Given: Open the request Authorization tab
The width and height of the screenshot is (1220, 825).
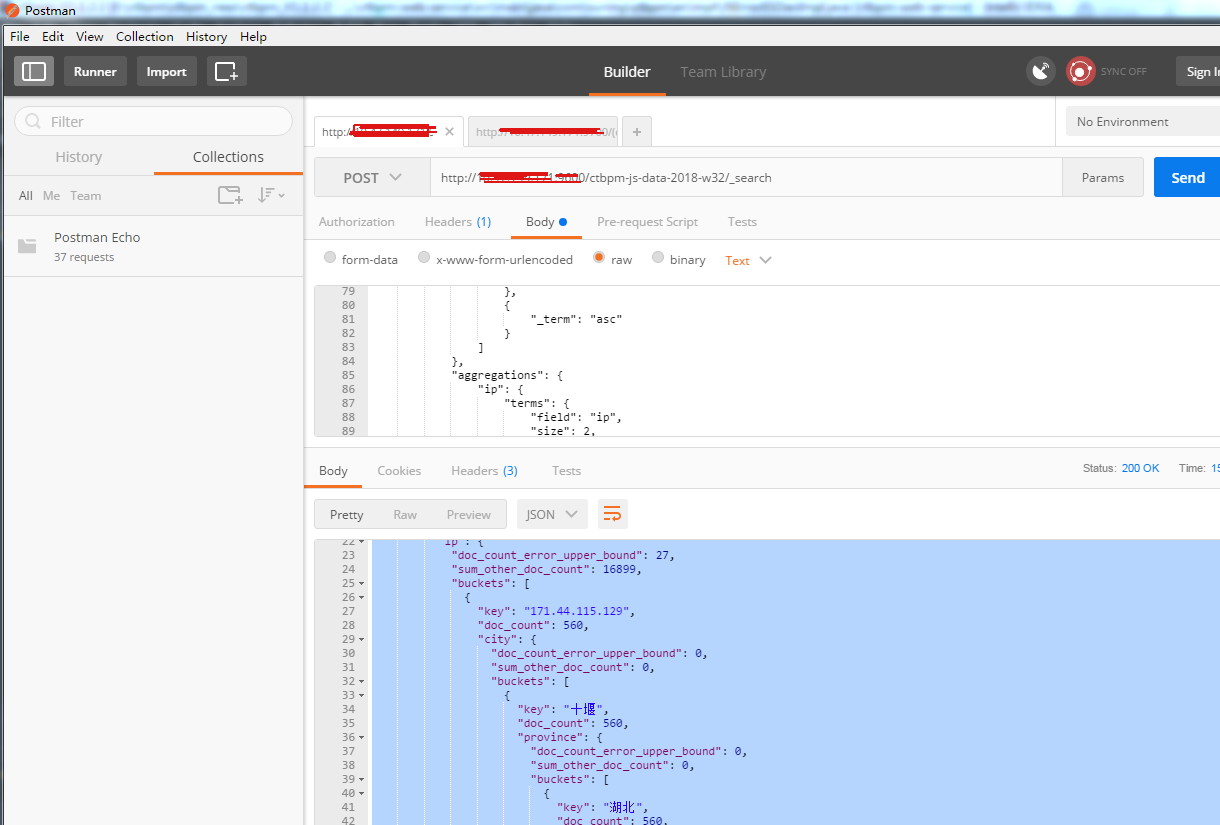Looking at the screenshot, I should pyautogui.click(x=356, y=222).
